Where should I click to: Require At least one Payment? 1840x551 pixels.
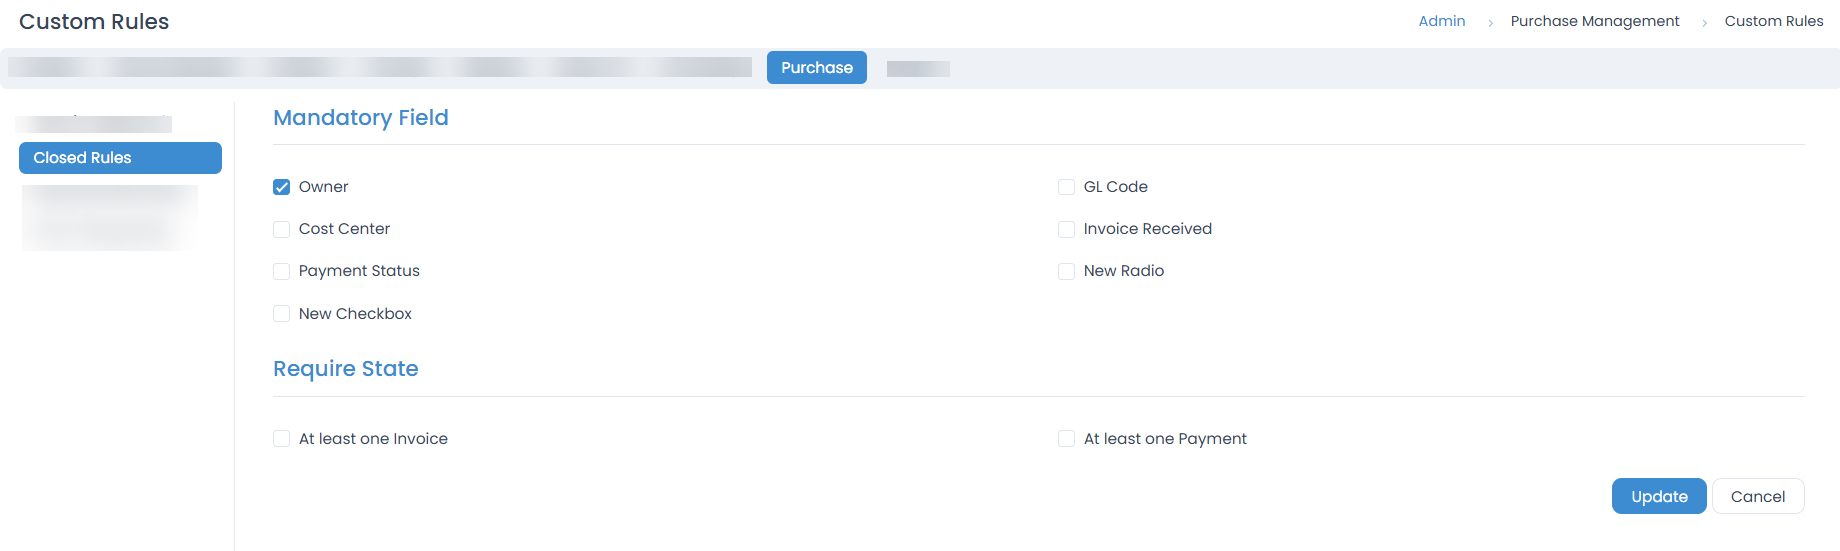click(1066, 439)
